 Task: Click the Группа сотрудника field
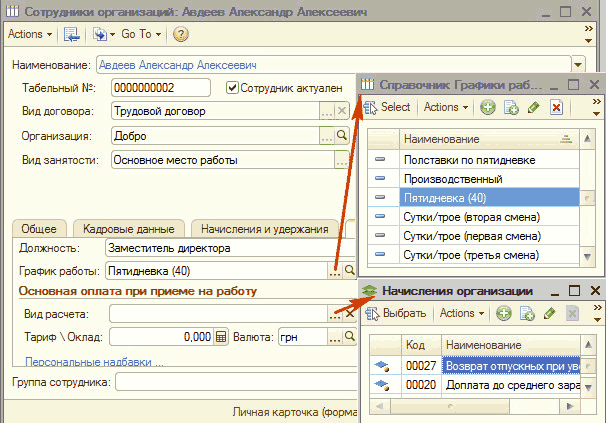coord(237,382)
